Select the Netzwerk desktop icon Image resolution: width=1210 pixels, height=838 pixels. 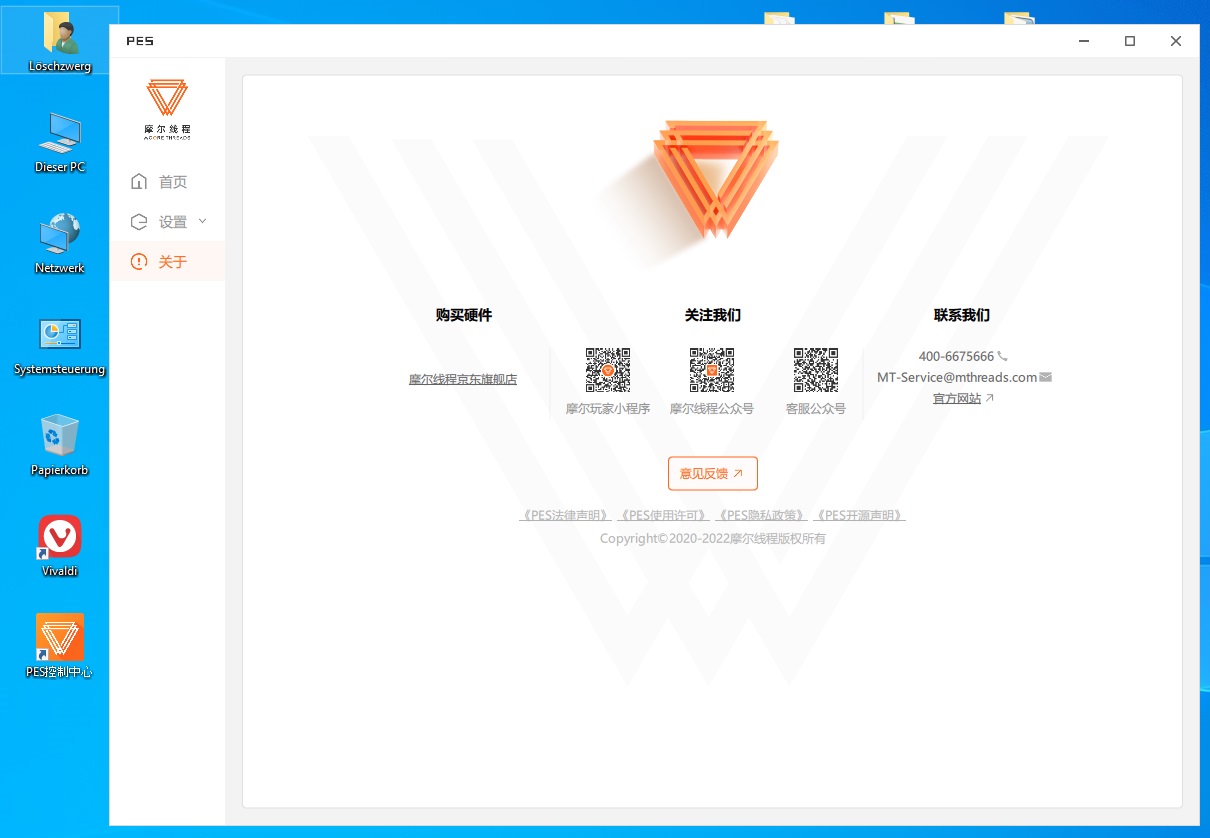click(x=60, y=244)
